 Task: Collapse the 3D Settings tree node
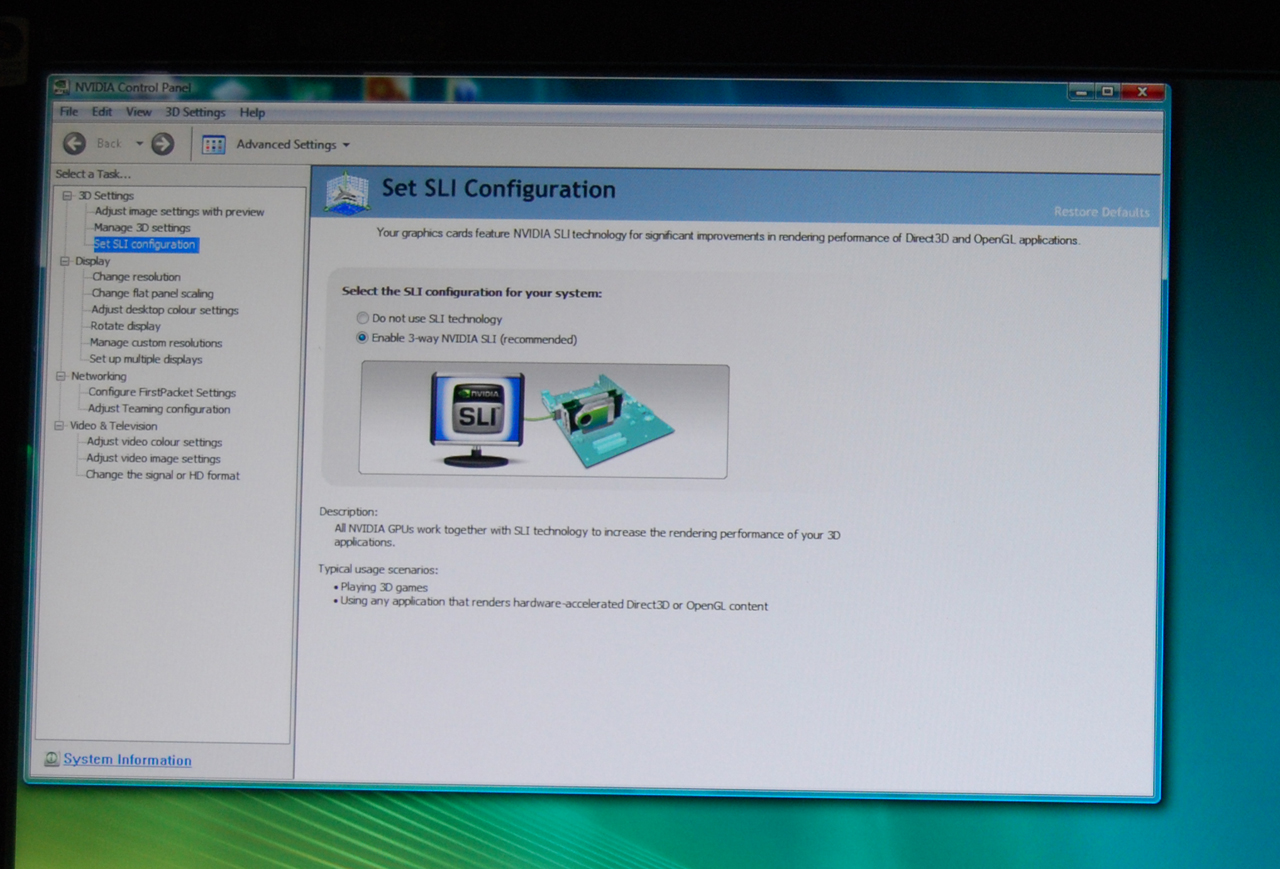tap(68, 196)
